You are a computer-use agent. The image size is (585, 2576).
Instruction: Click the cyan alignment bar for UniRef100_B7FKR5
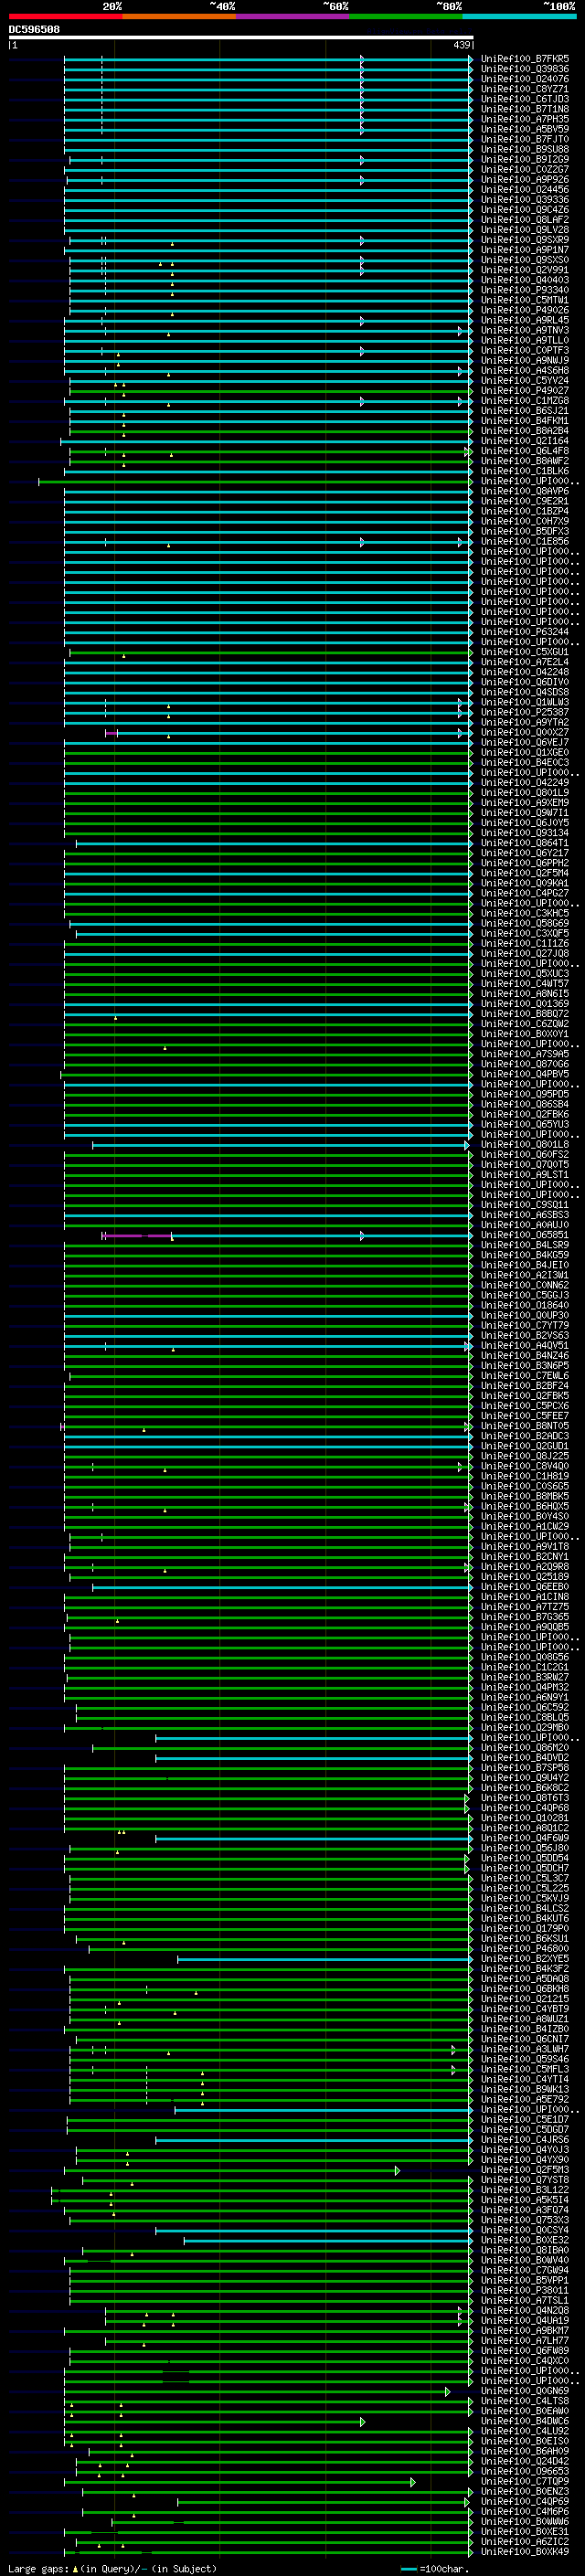tap(268, 59)
